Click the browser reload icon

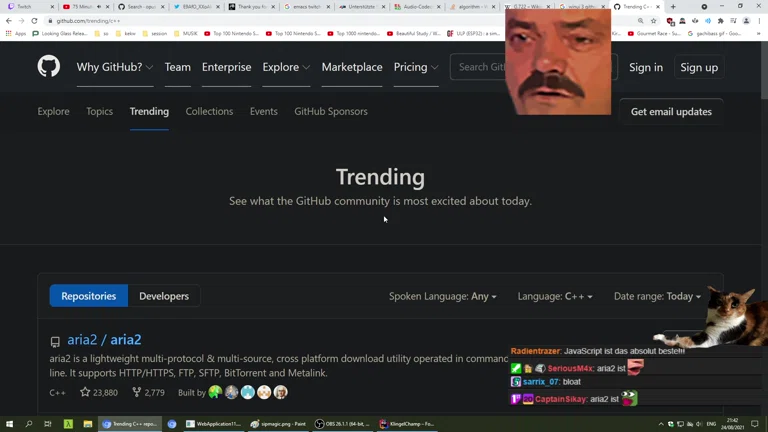[34, 20]
